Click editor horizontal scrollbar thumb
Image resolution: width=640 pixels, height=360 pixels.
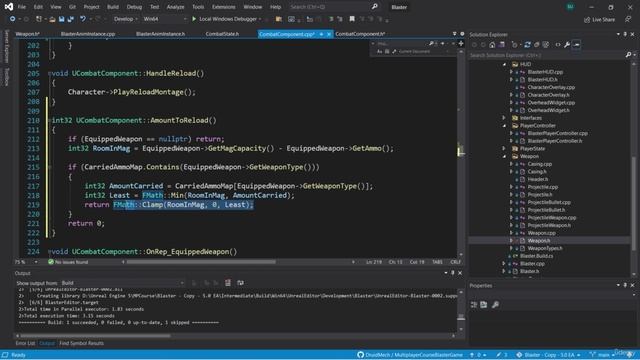[x=201, y=262]
